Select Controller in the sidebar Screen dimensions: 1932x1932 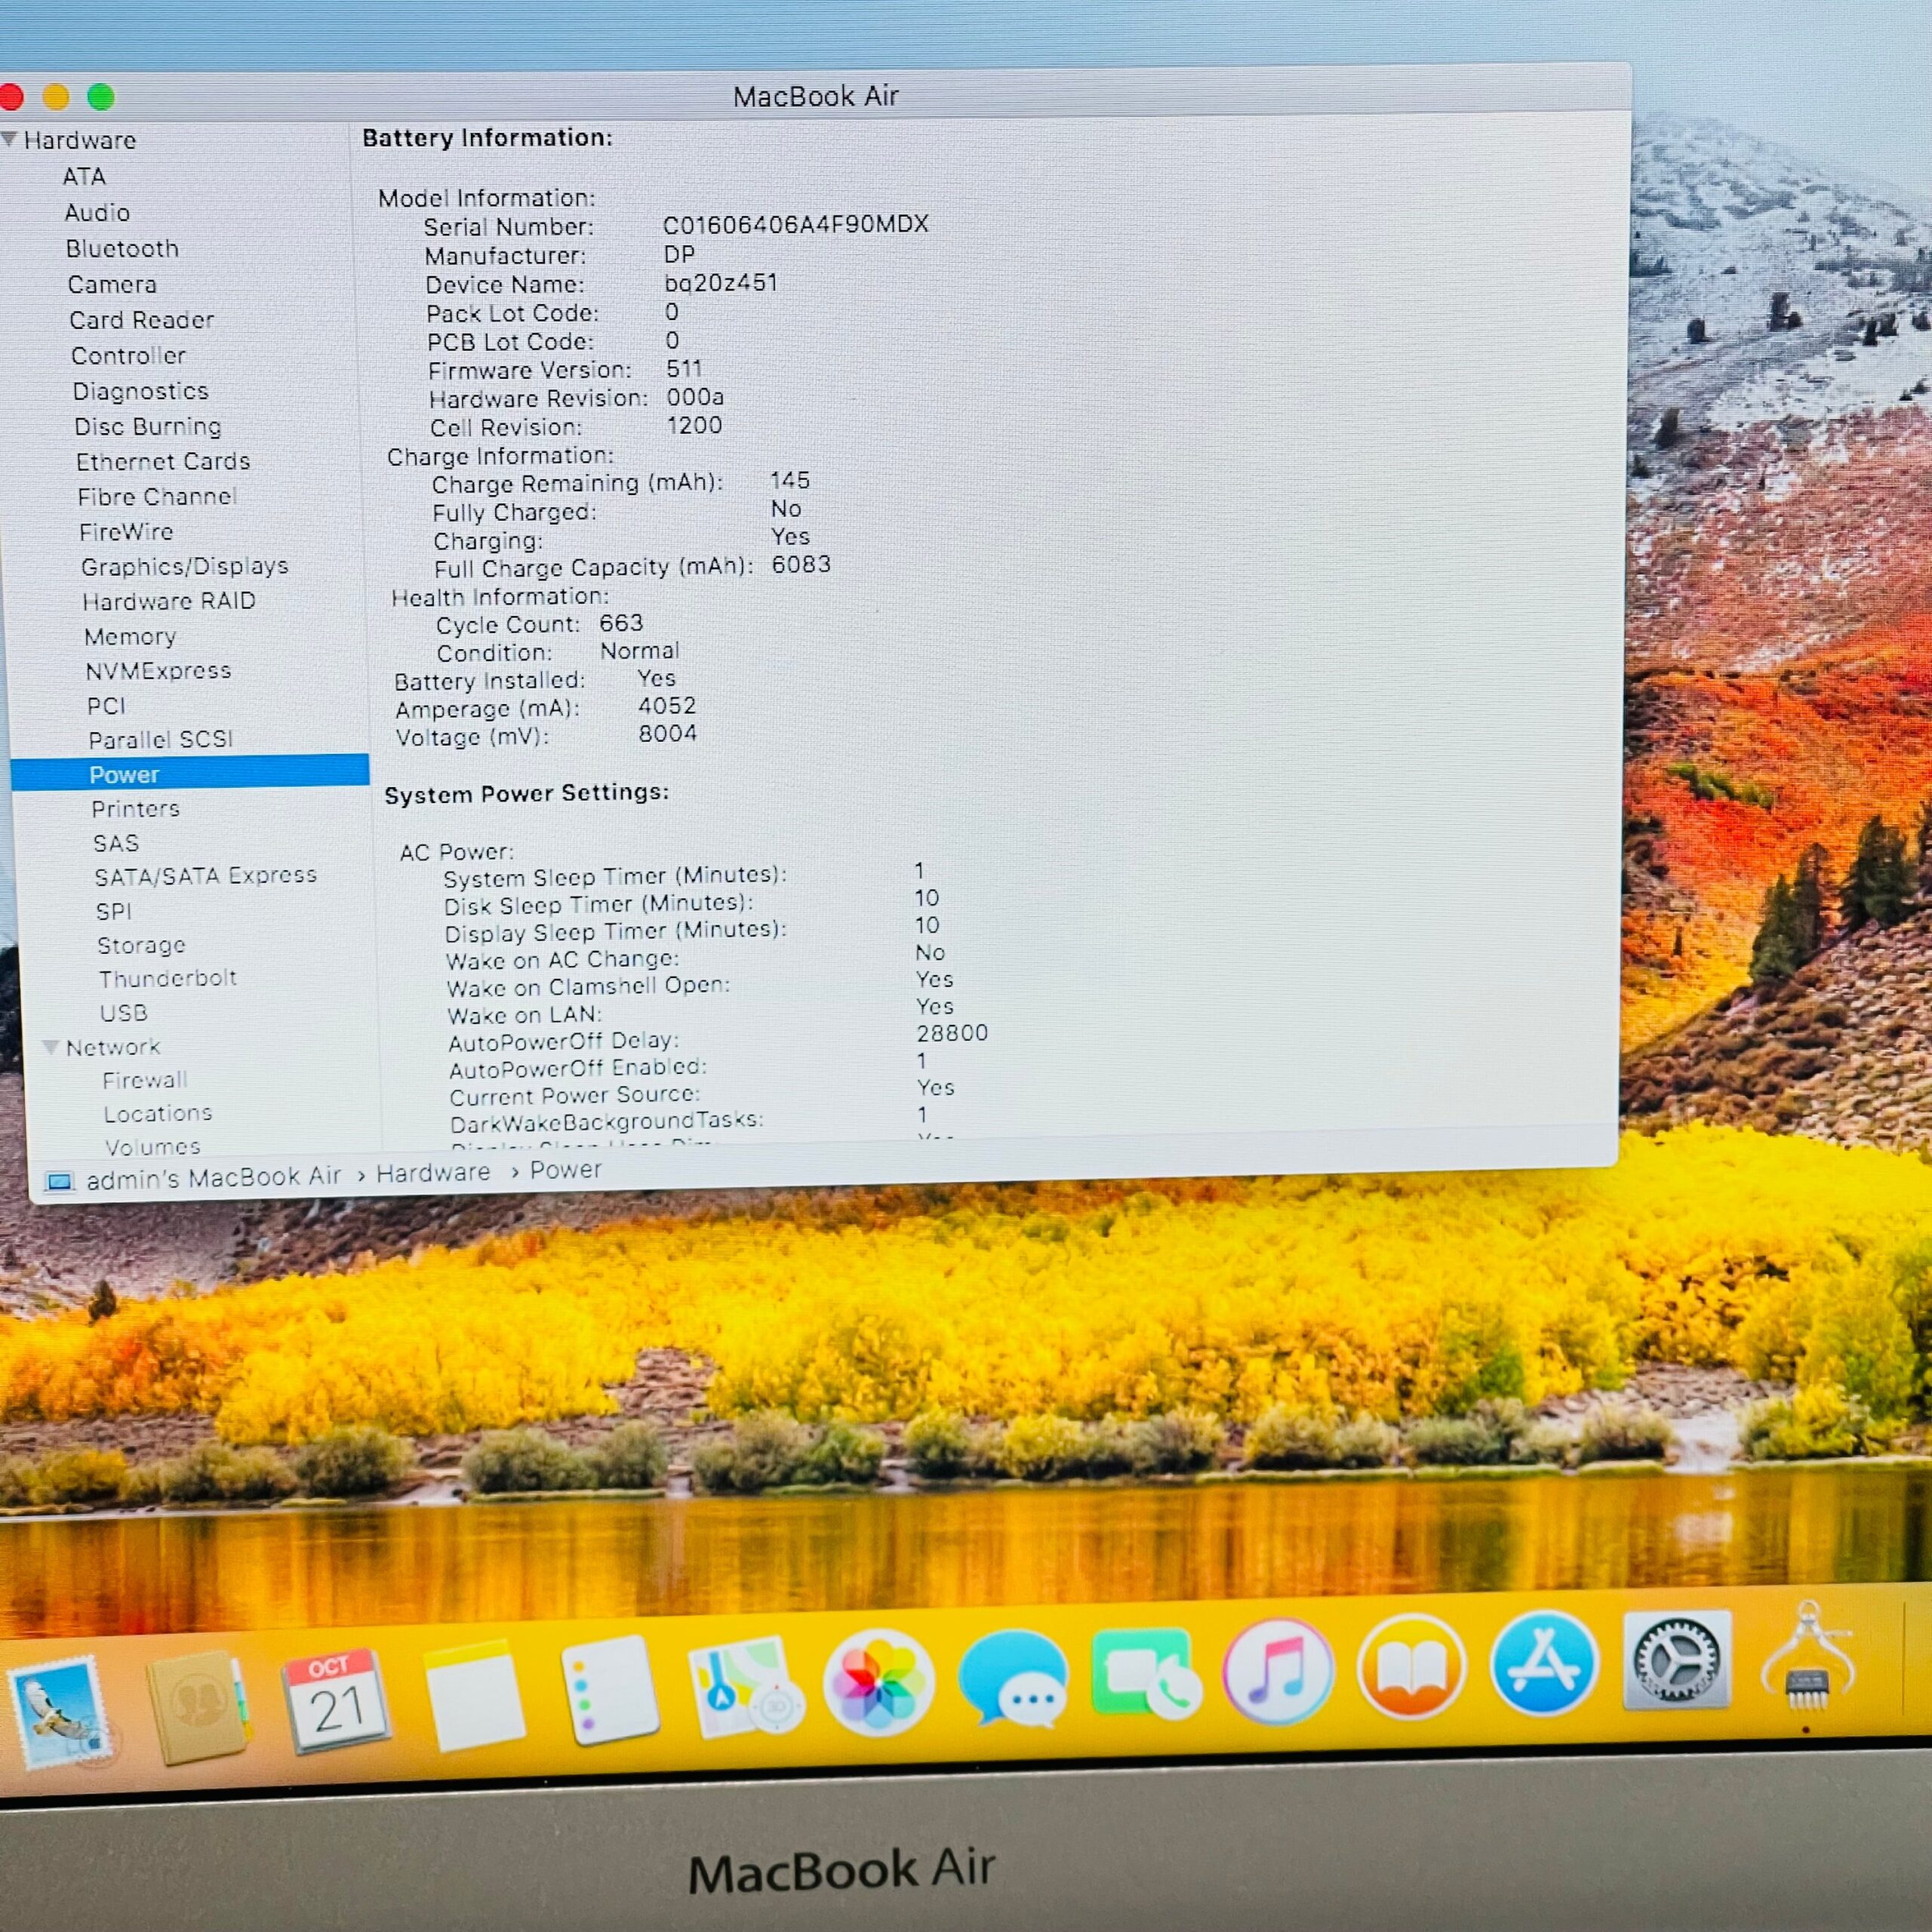click(128, 356)
